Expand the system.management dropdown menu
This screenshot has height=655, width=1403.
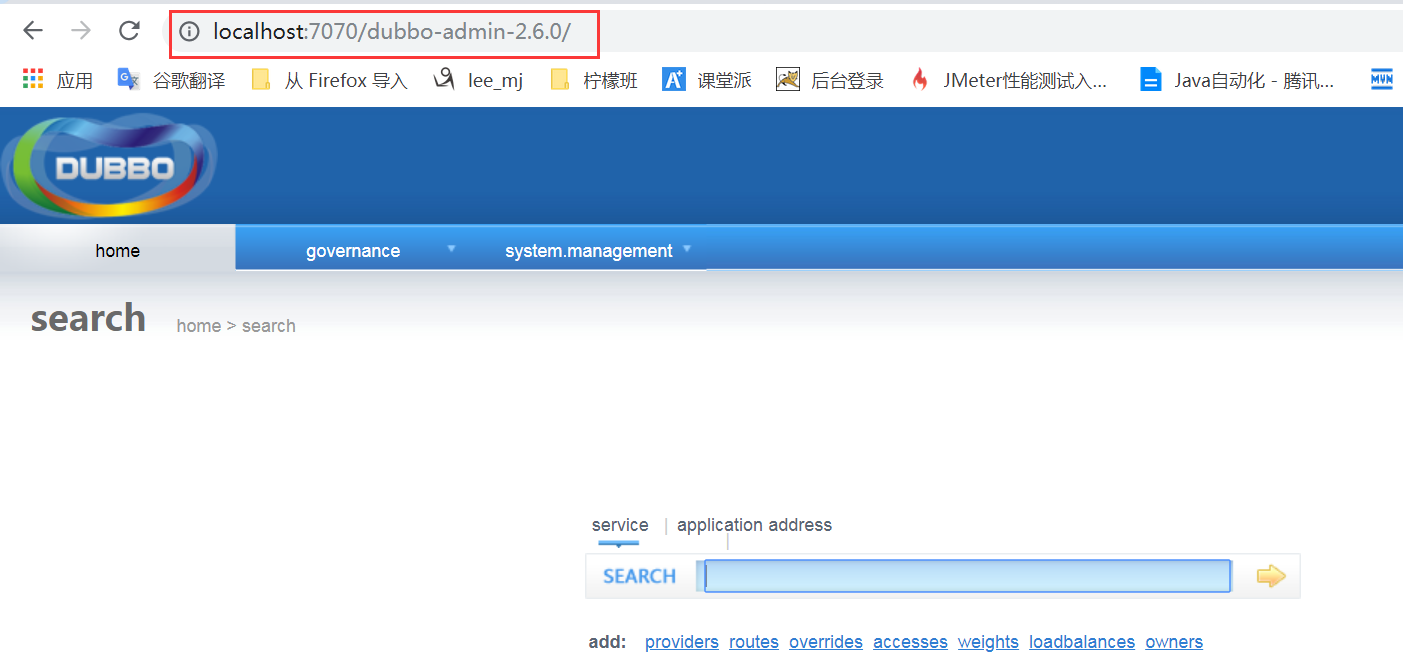tap(589, 251)
